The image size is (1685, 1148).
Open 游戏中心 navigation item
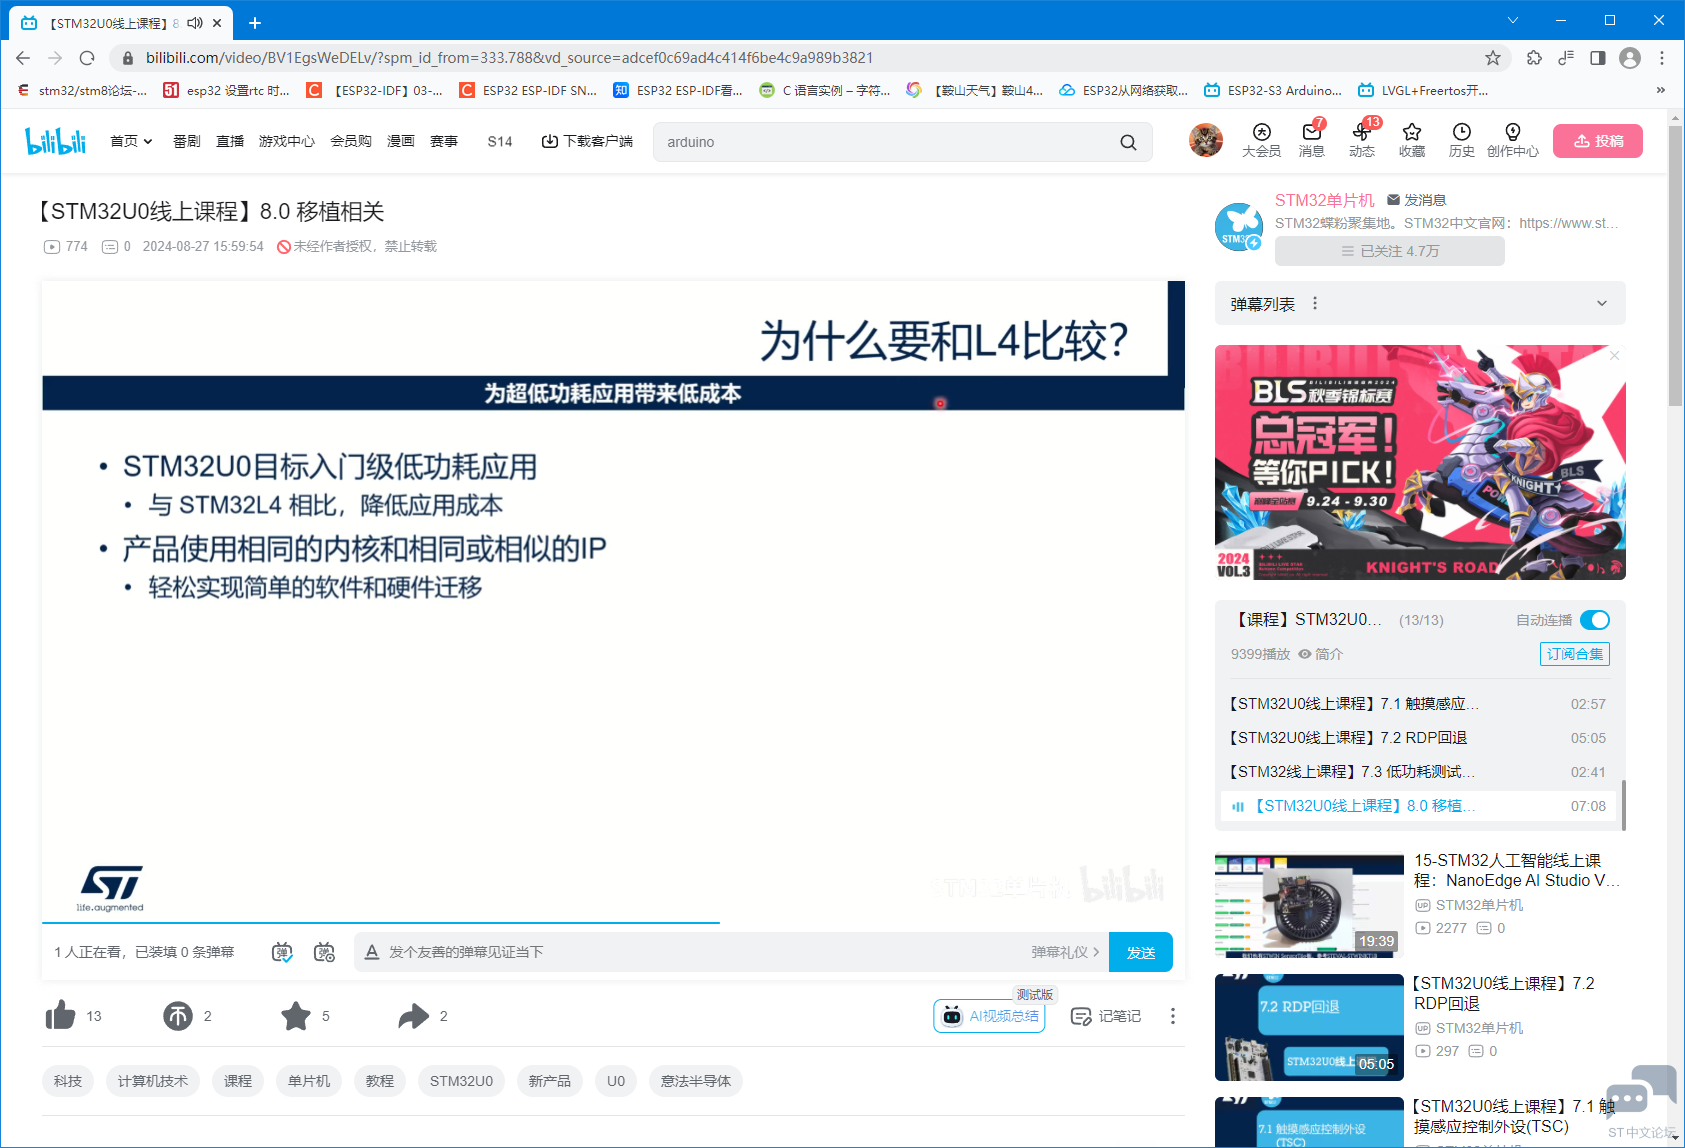pyautogui.click(x=287, y=141)
